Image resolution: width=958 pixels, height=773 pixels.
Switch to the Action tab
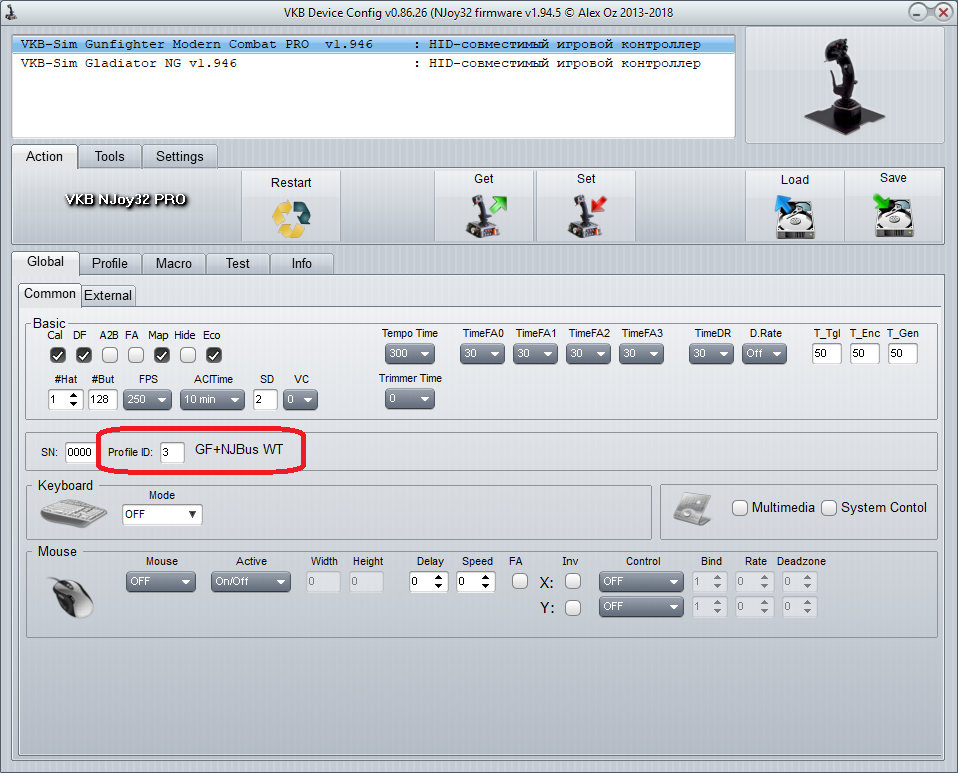[44, 156]
